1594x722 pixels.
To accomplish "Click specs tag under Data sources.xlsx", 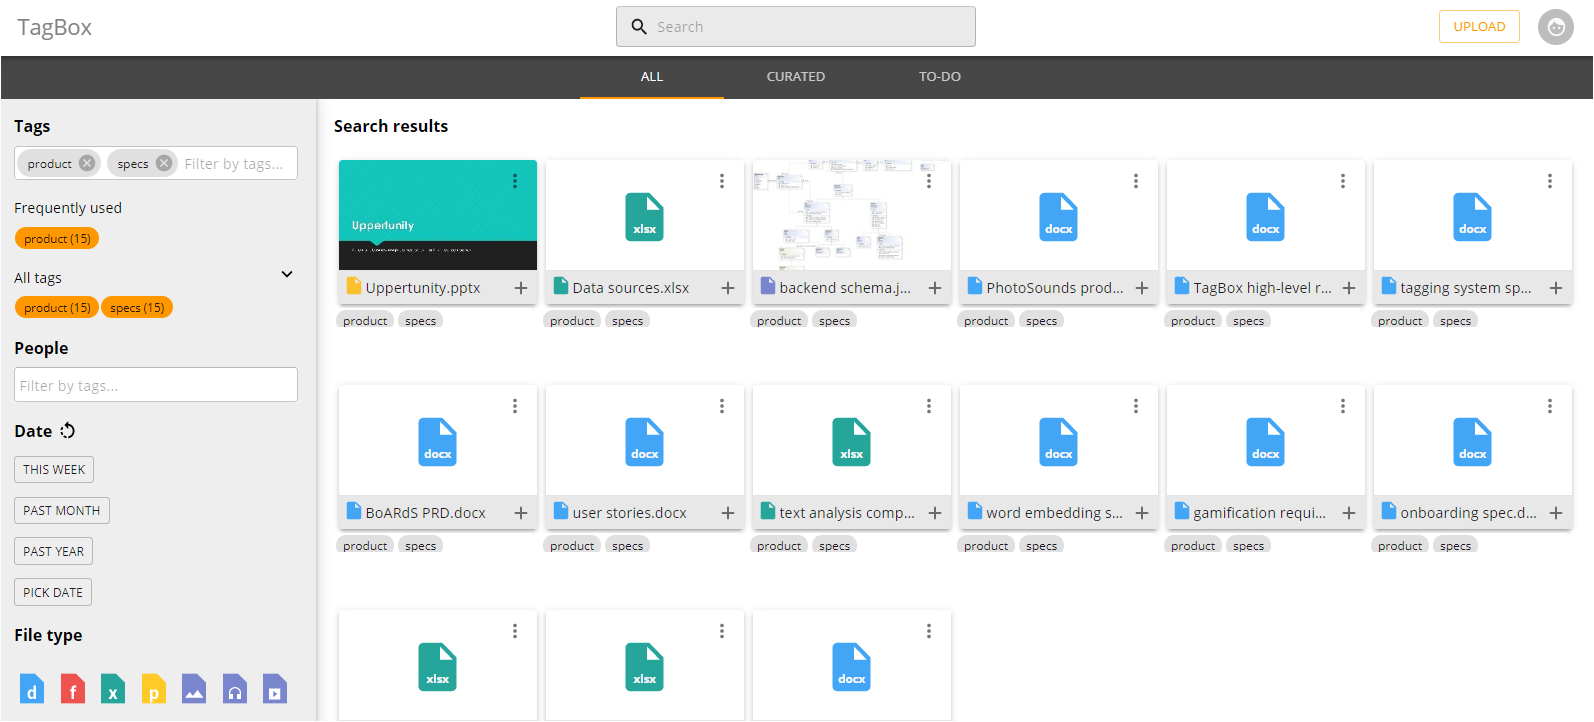I will pyautogui.click(x=628, y=320).
